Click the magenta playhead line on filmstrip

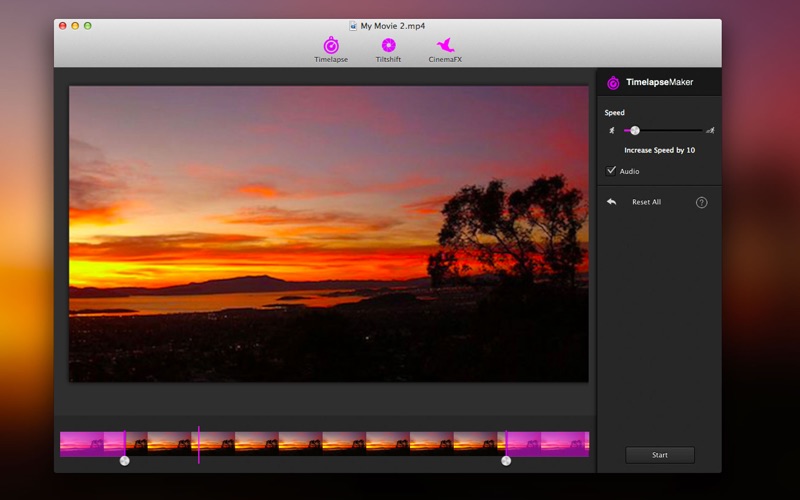198,443
